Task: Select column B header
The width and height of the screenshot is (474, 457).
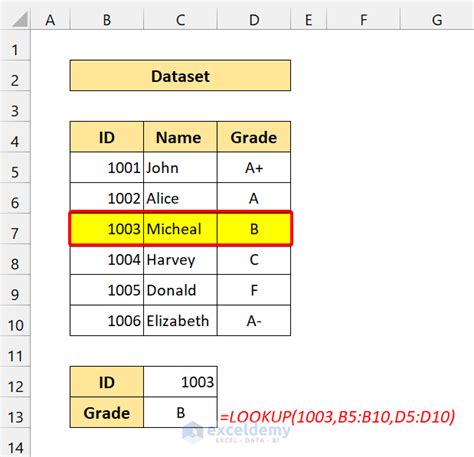Action: (x=107, y=20)
